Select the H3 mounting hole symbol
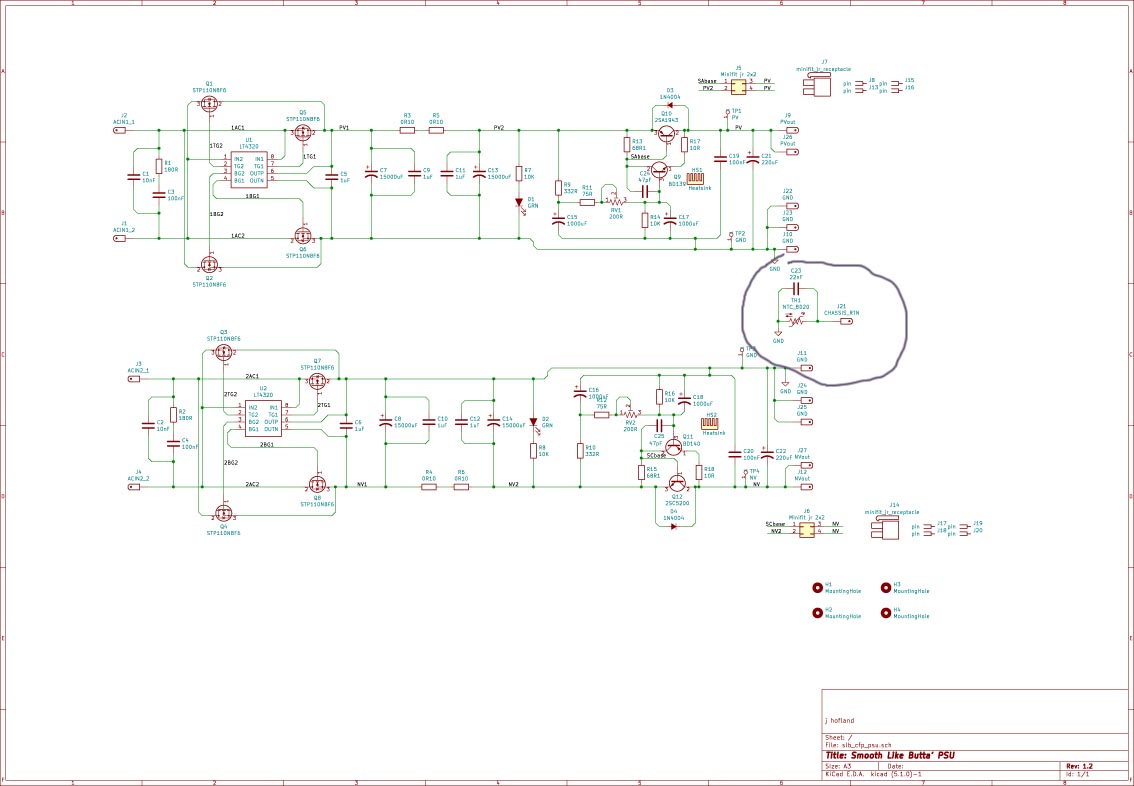 (886, 587)
